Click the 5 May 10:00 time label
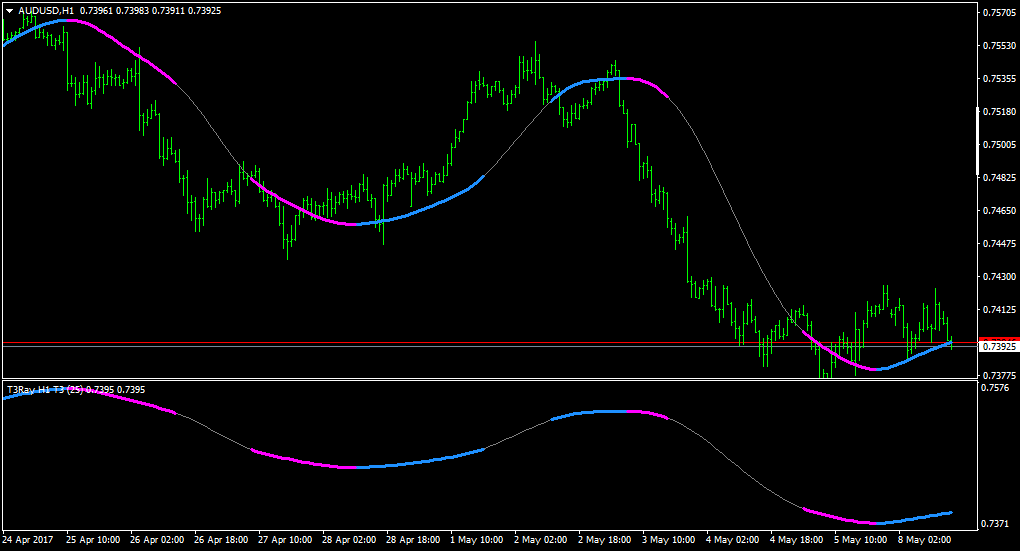 (861, 540)
